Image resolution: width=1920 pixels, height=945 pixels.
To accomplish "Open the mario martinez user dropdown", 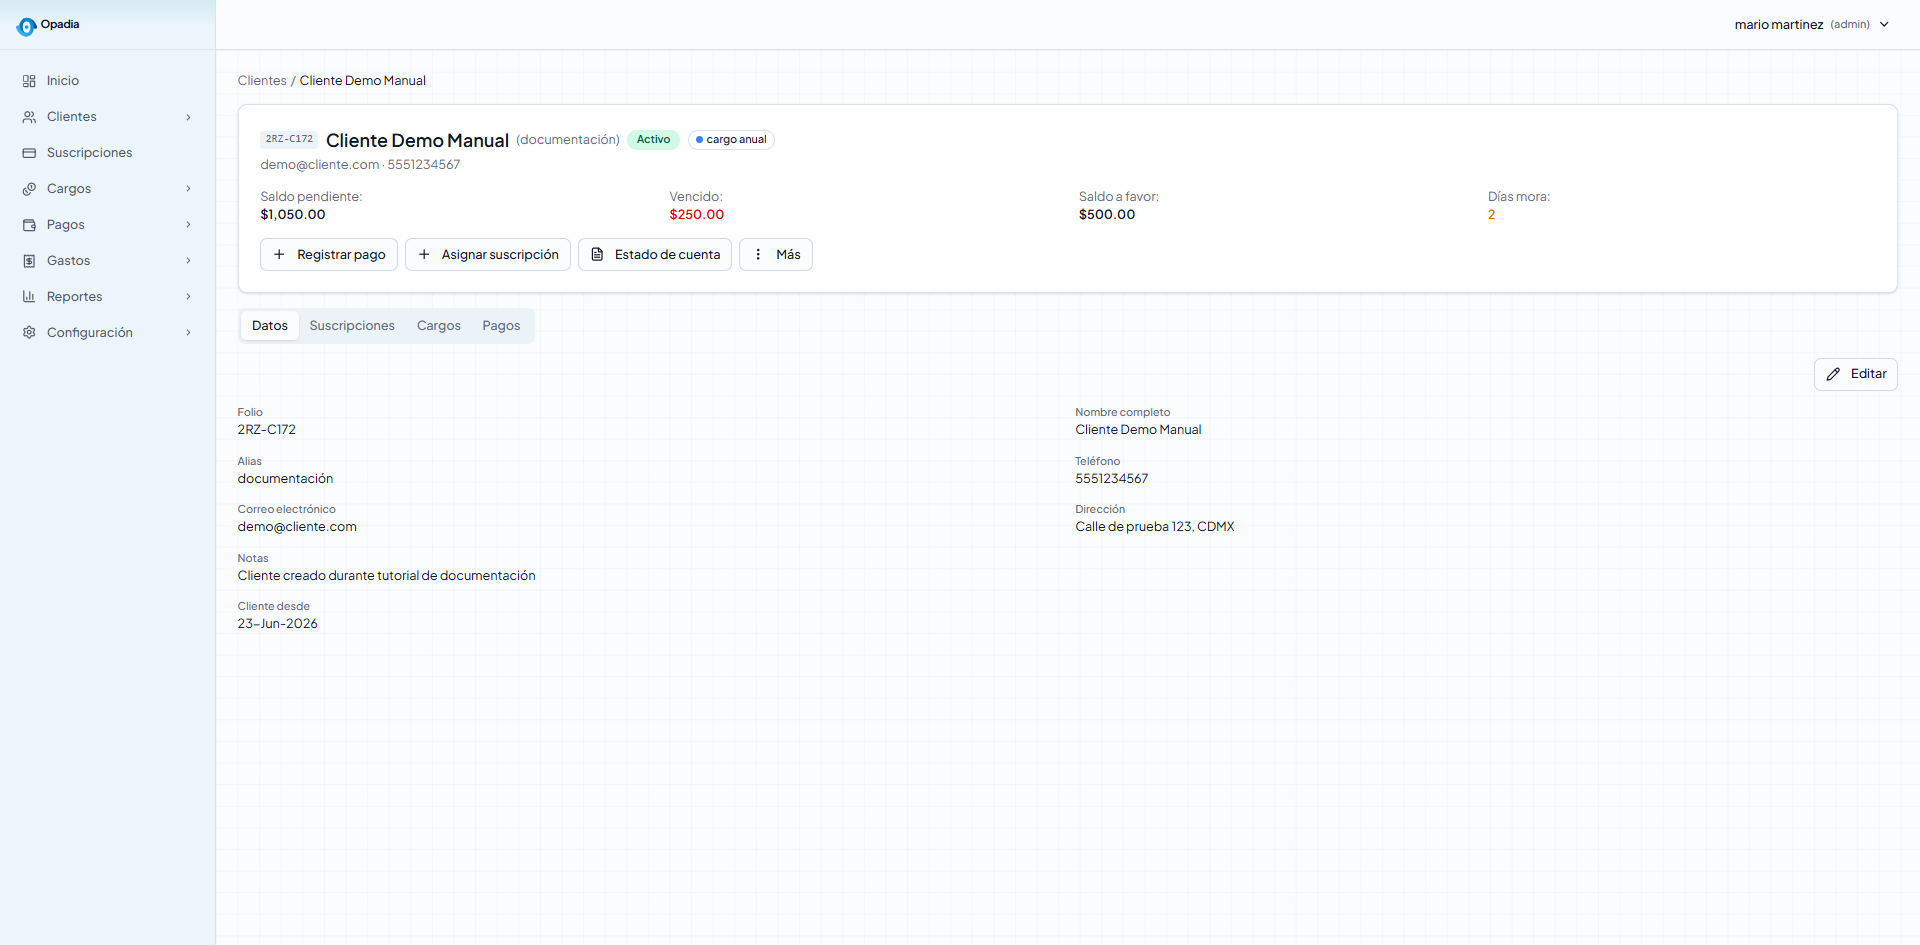I will click(x=1811, y=24).
